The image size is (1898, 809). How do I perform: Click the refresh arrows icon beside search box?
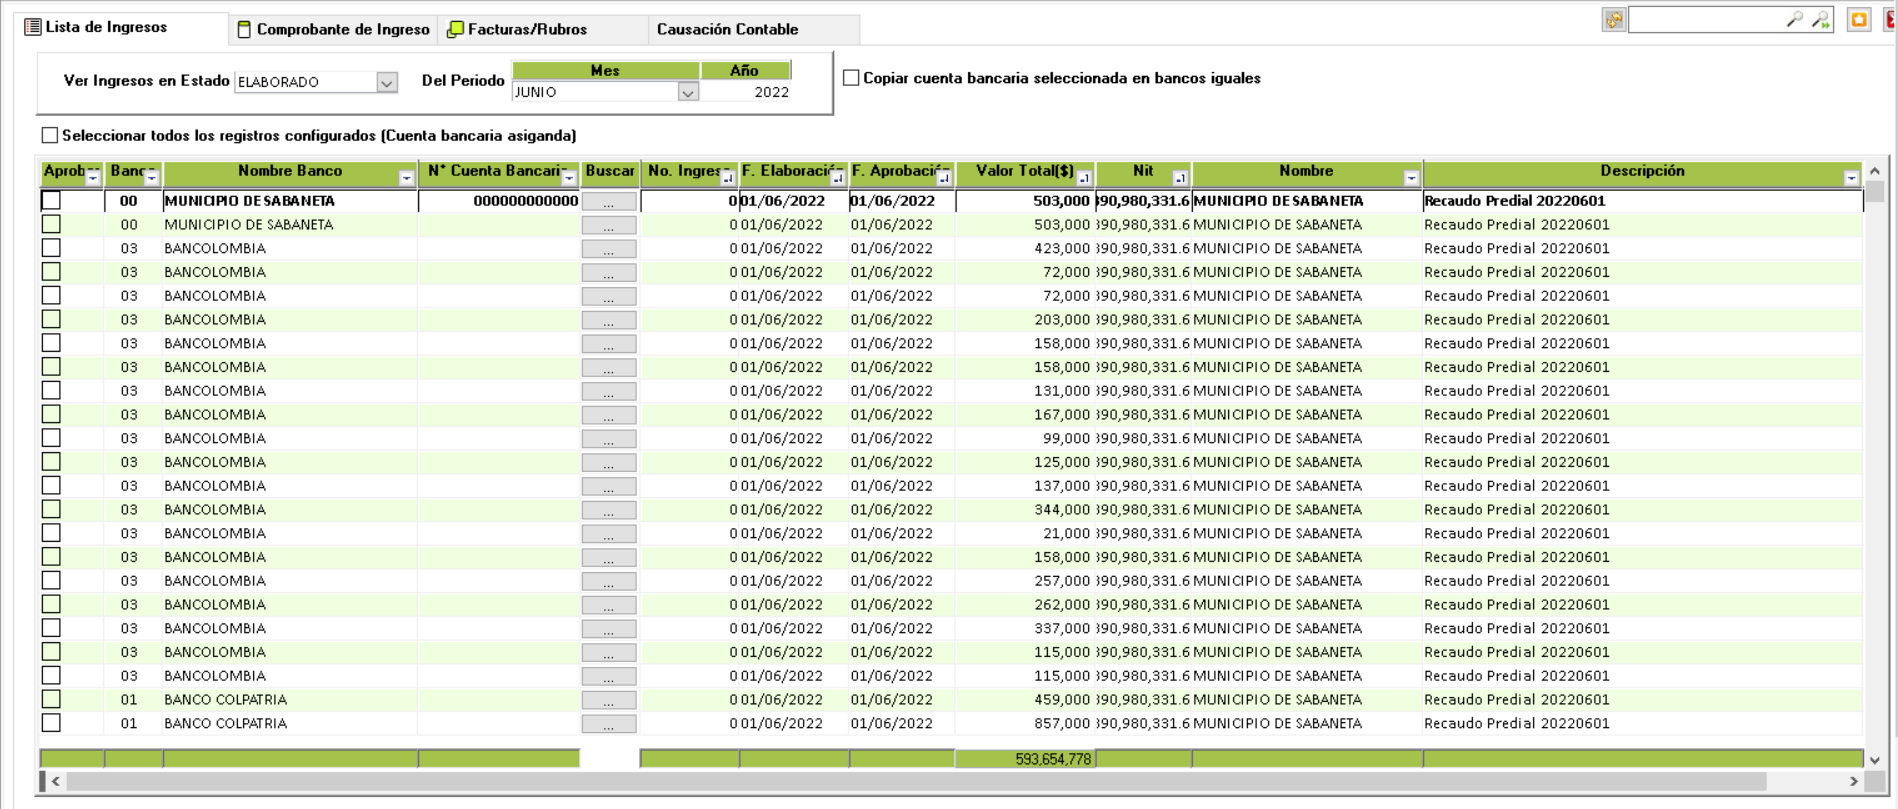click(x=1613, y=20)
